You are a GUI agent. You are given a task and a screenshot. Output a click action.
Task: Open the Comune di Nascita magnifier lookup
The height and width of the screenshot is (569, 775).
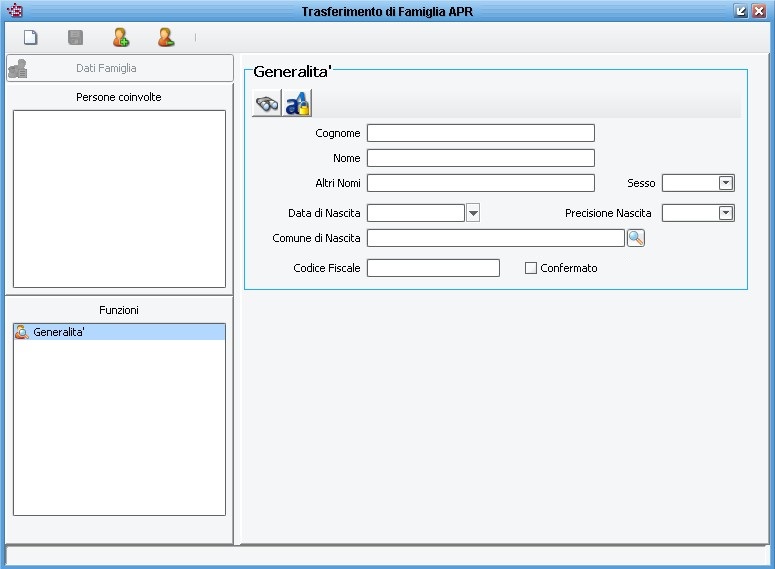[636, 238]
